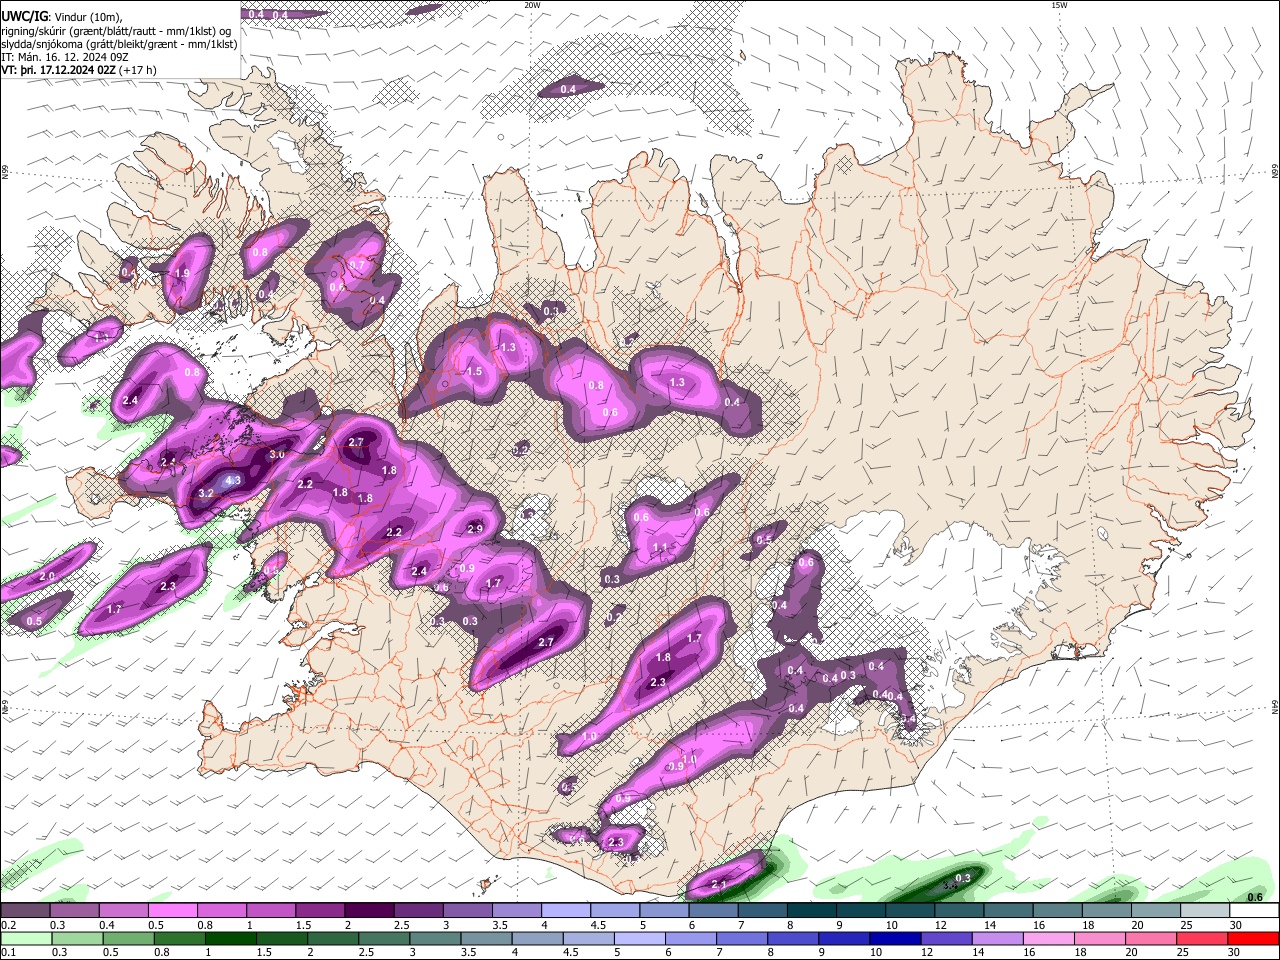
Task: Click the 'slydda/snjókoma' line in the header
Action: [x=119, y=44]
